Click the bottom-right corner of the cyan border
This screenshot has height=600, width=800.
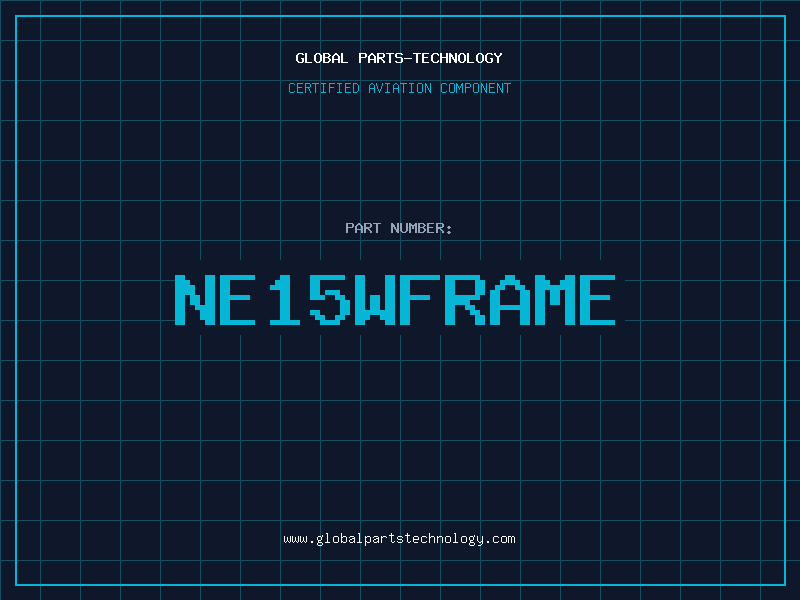pyautogui.click(x=784, y=584)
